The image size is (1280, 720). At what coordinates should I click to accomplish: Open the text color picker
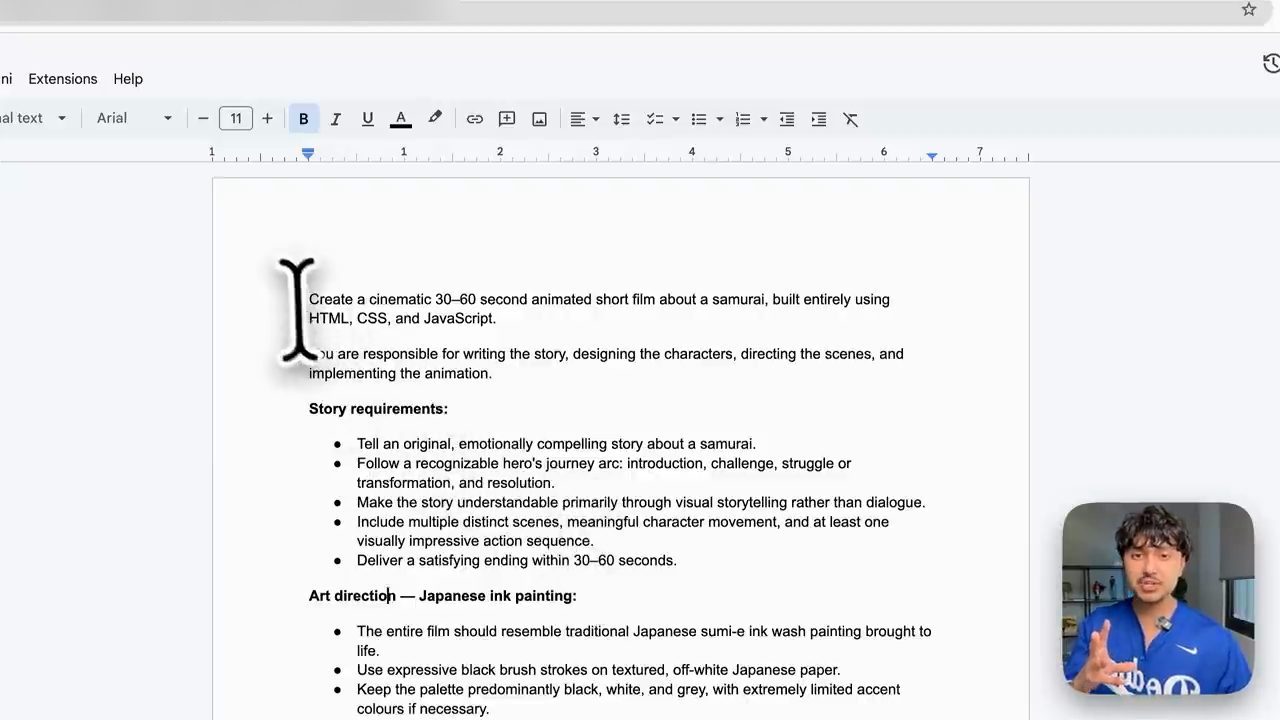(x=400, y=119)
